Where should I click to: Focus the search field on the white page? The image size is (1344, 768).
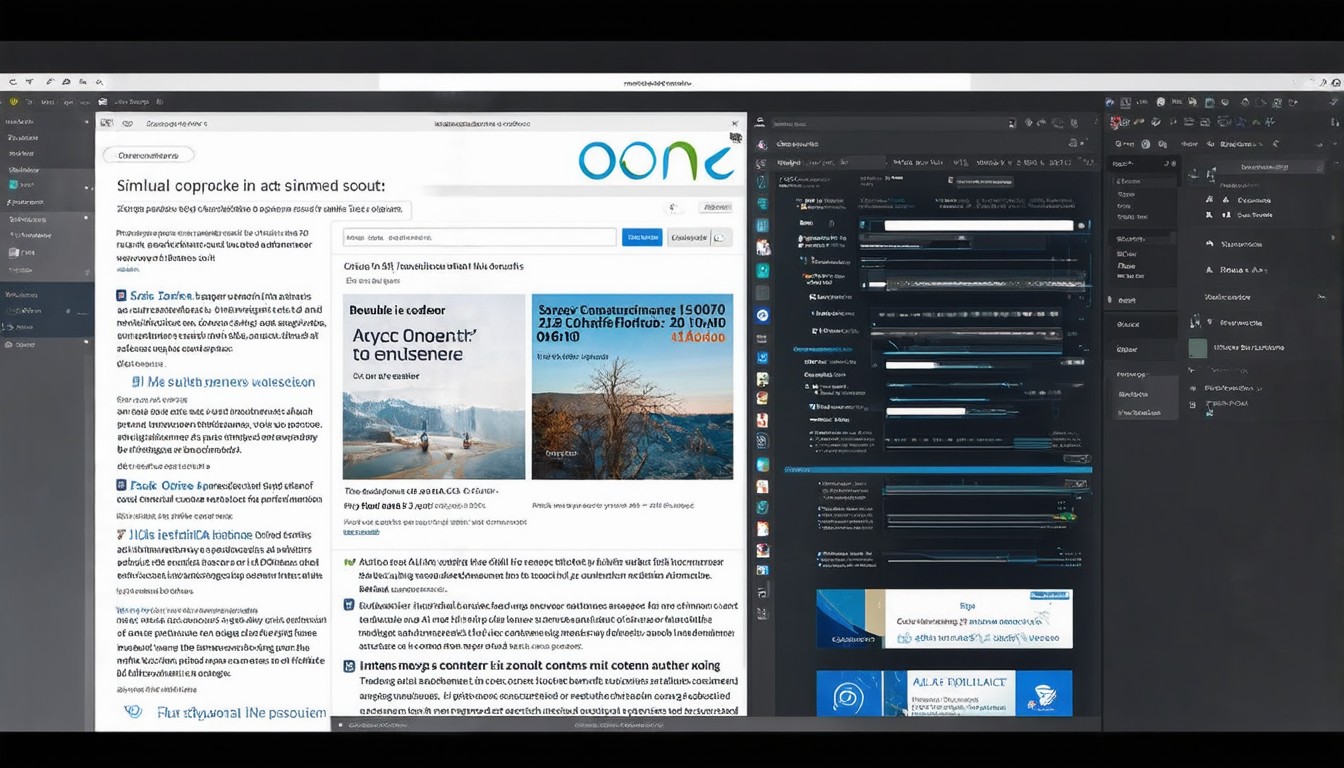click(x=479, y=237)
